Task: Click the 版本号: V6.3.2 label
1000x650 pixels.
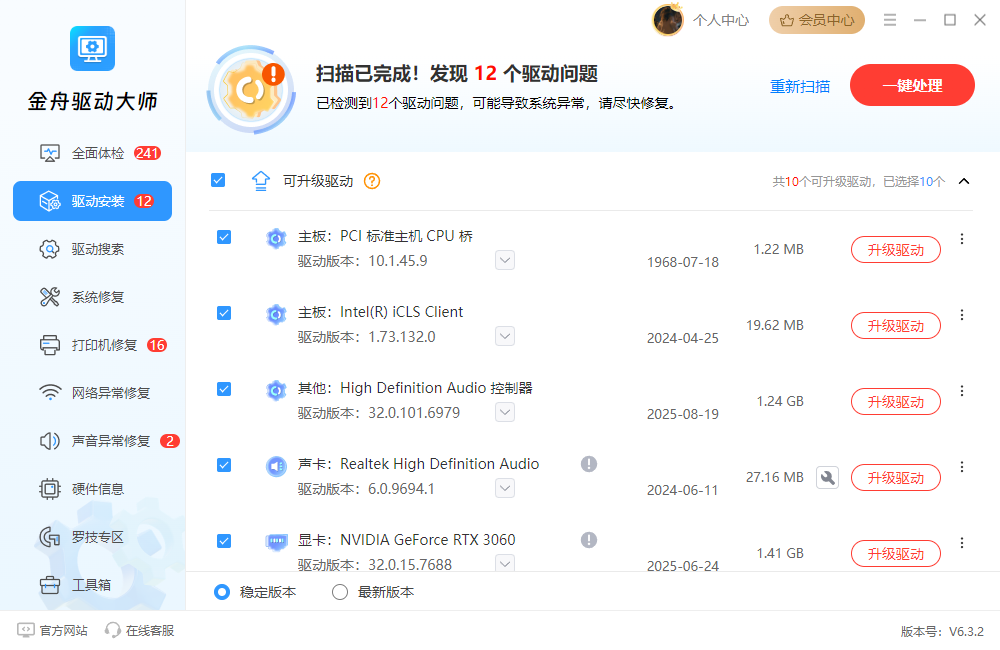Action: (942, 632)
